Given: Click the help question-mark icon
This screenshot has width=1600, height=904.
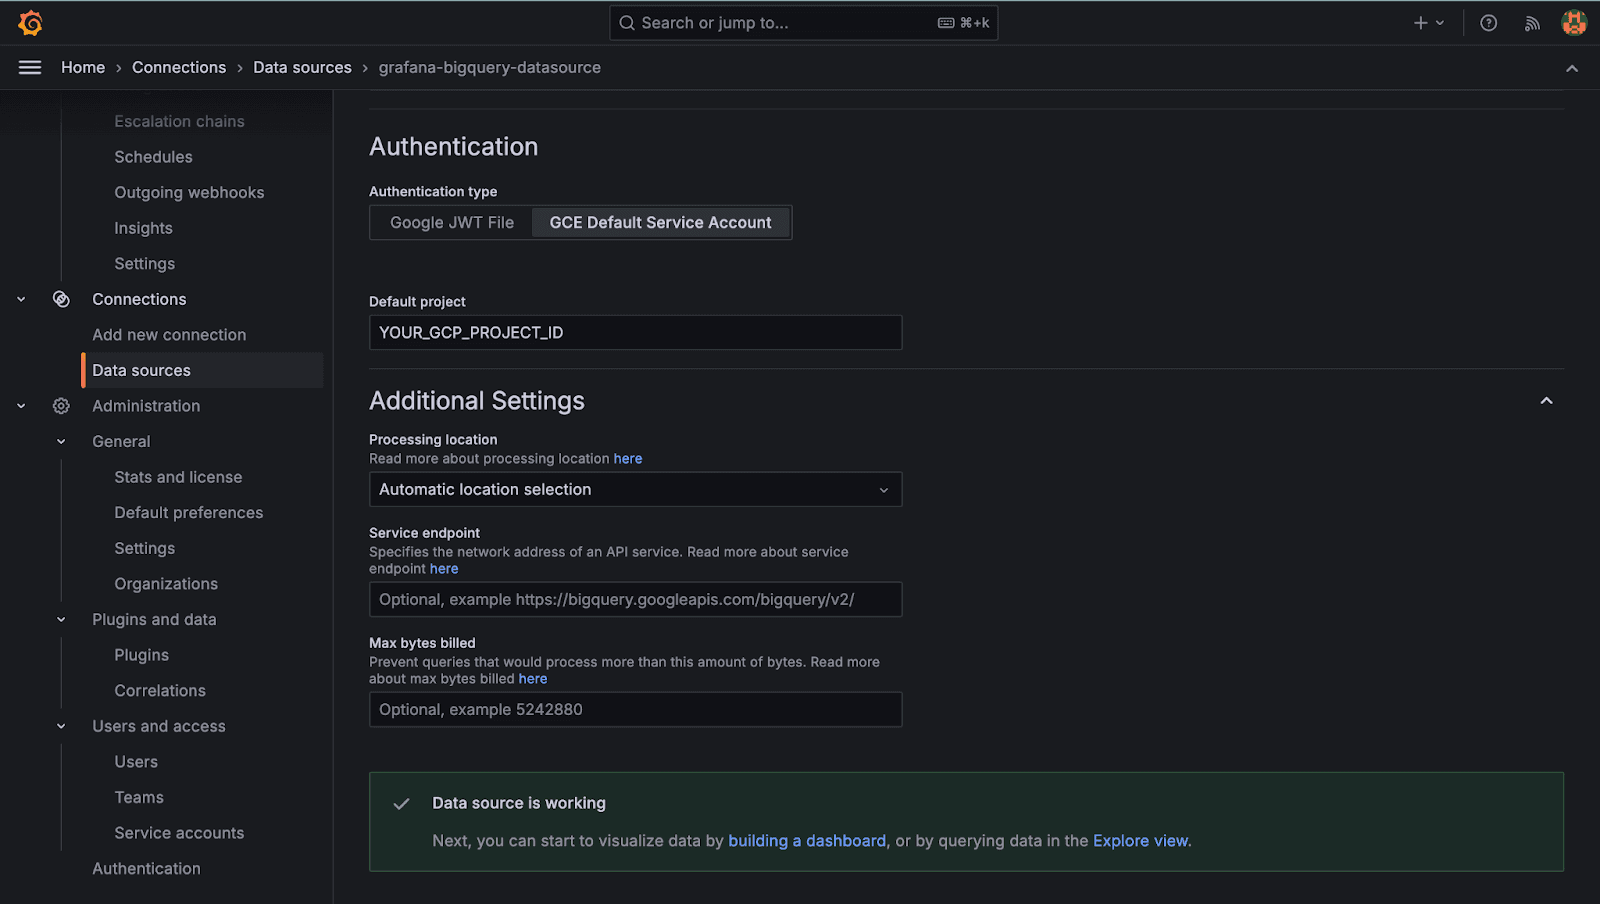Looking at the screenshot, I should click(1488, 22).
